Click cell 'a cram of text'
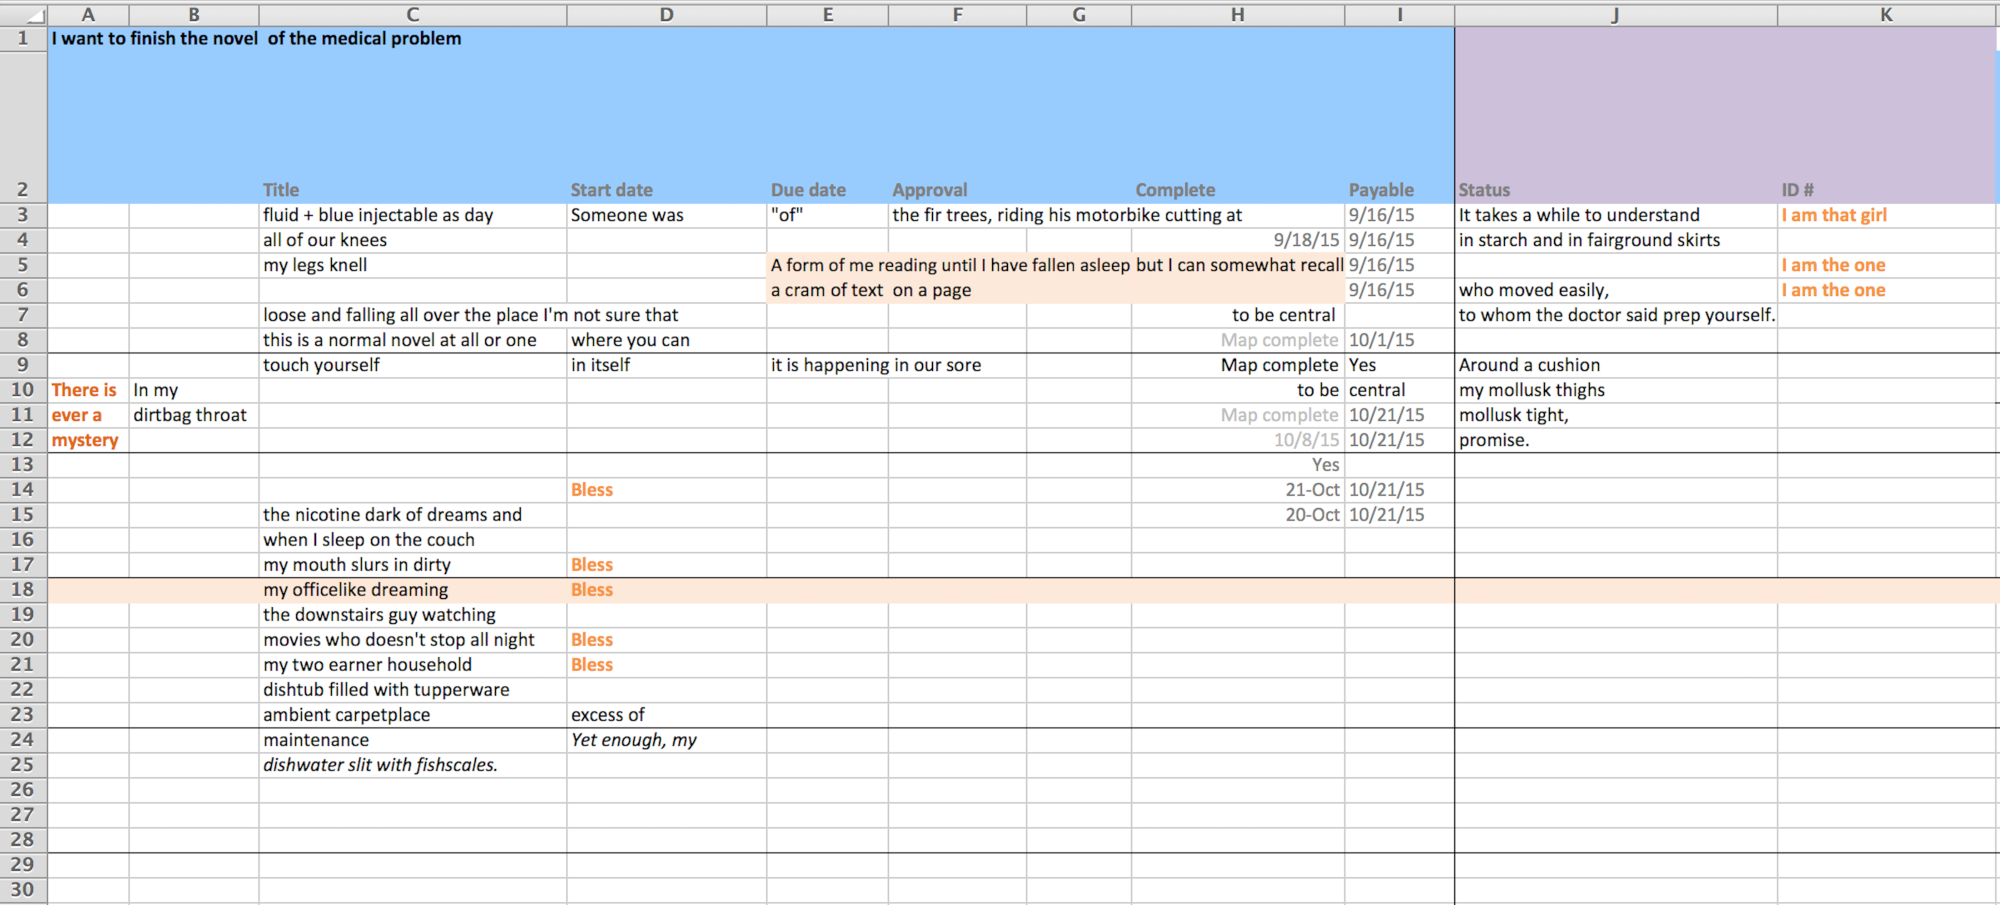Image resolution: width=2000 pixels, height=905 pixels. (x=827, y=290)
